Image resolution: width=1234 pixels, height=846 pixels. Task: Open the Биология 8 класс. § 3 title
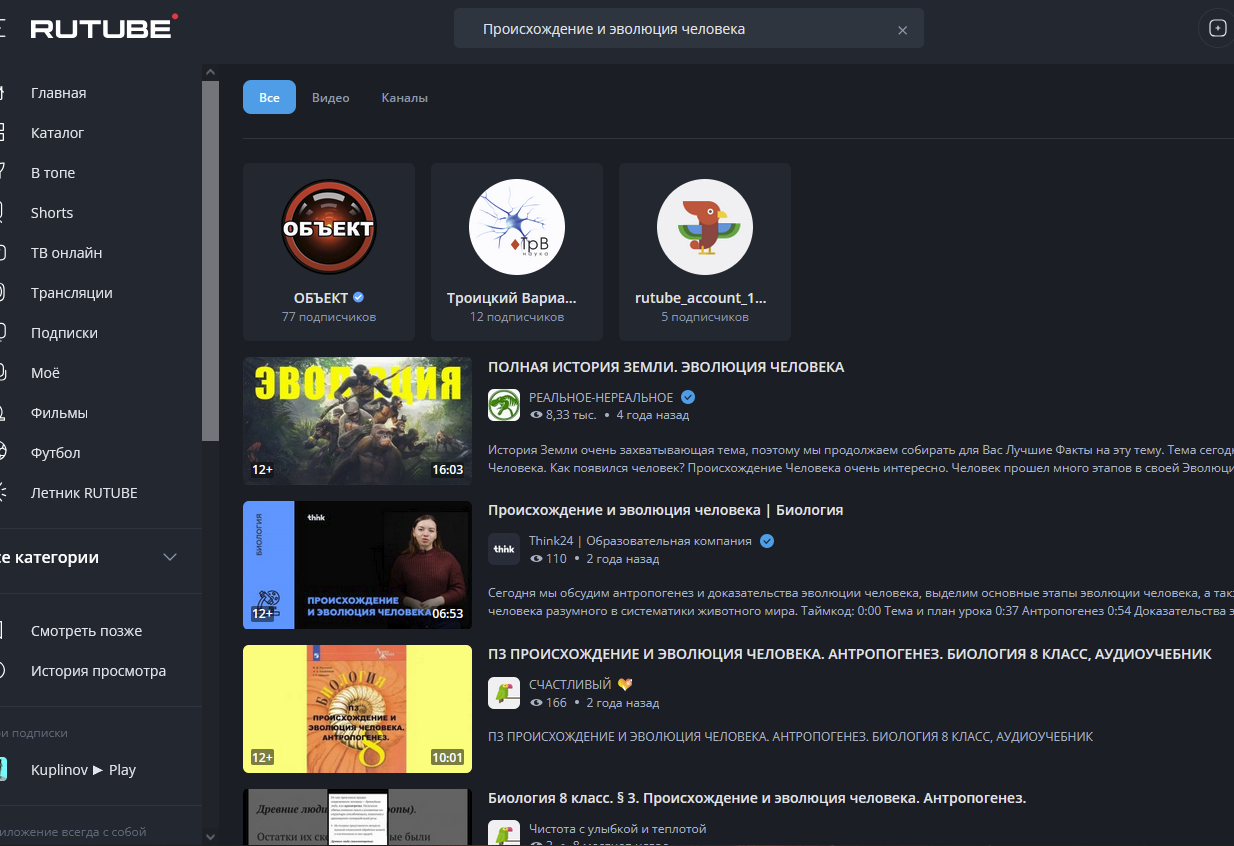point(757,798)
